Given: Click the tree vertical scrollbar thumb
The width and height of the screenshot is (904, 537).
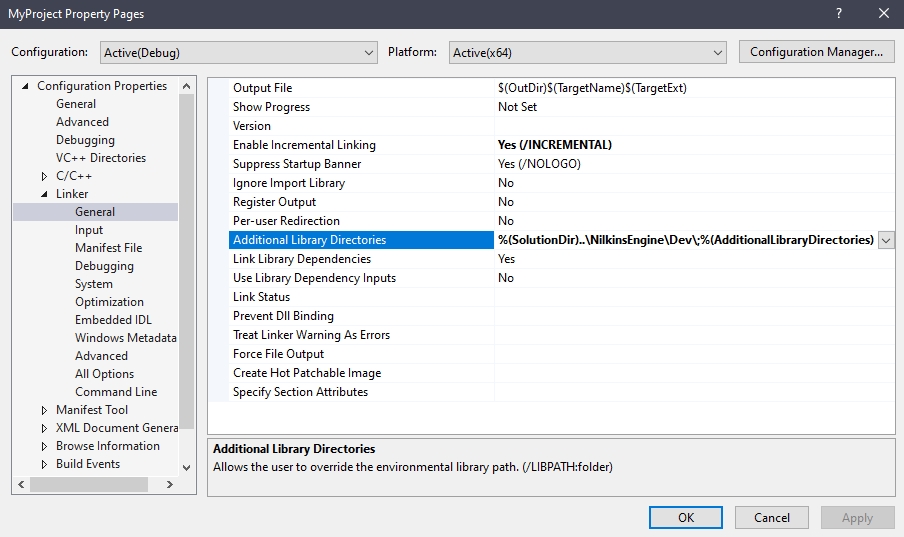Looking at the screenshot, I should click(186, 261).
